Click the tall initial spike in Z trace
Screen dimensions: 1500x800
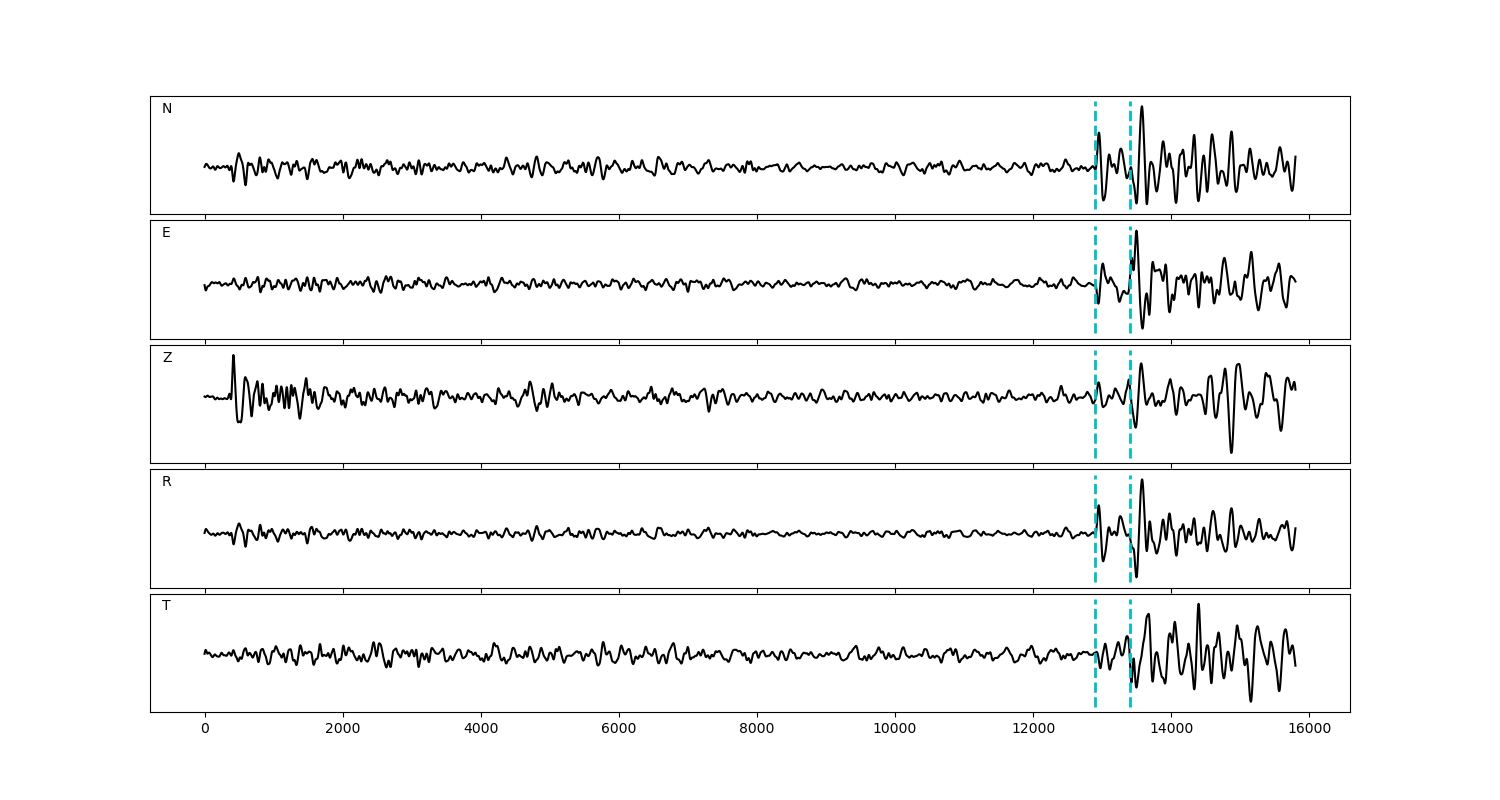pos(233,357)
